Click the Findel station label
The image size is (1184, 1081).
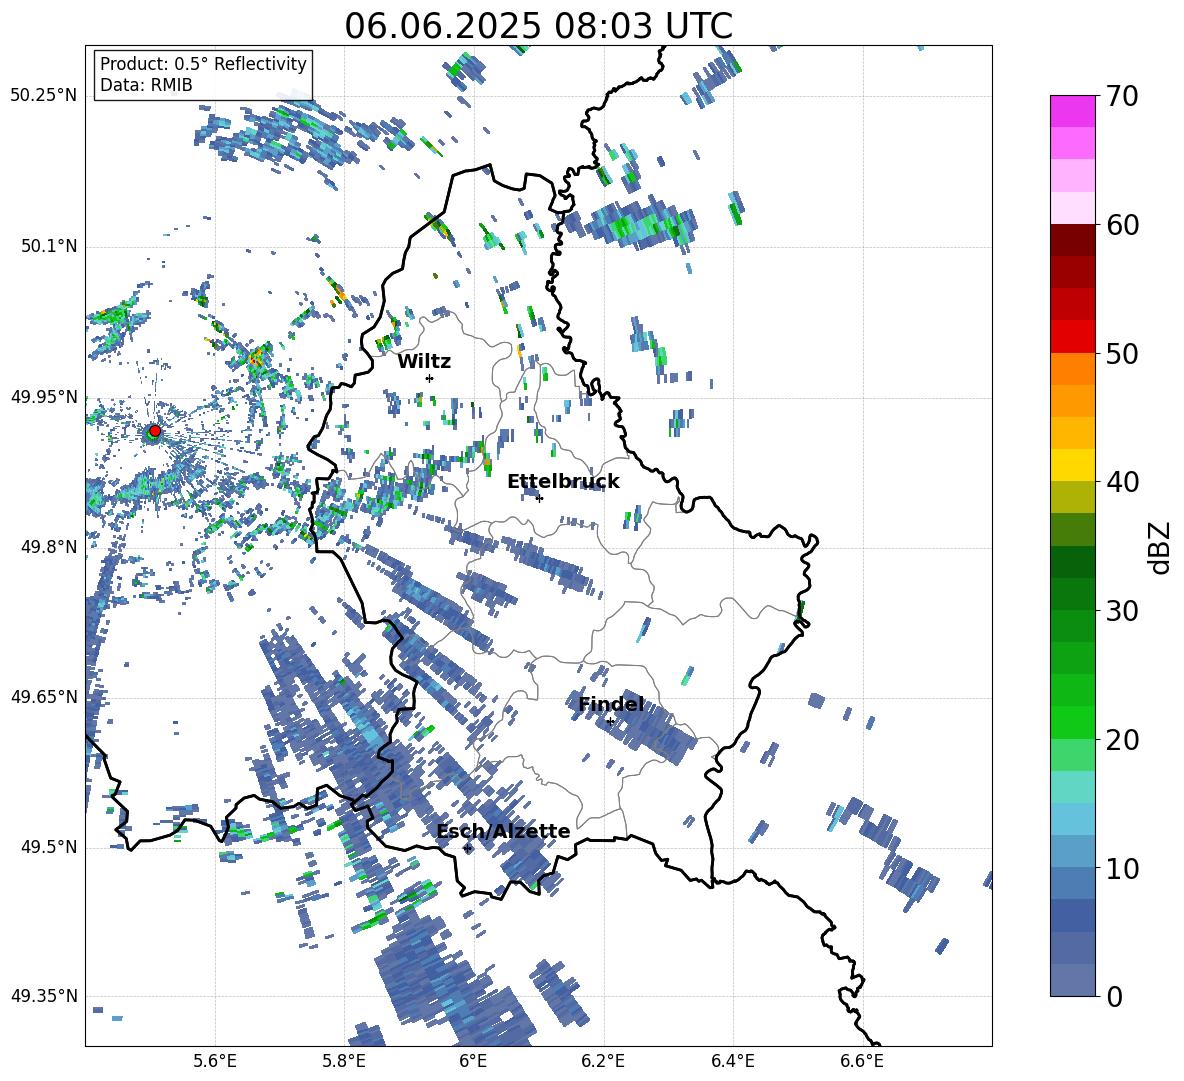coord(611,704)
